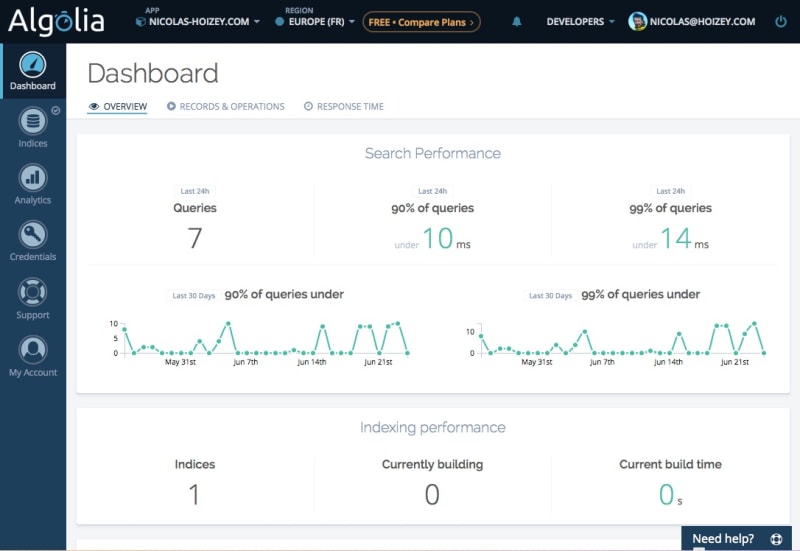
Task: Open Credentials key icon
Action: (33, 234)
